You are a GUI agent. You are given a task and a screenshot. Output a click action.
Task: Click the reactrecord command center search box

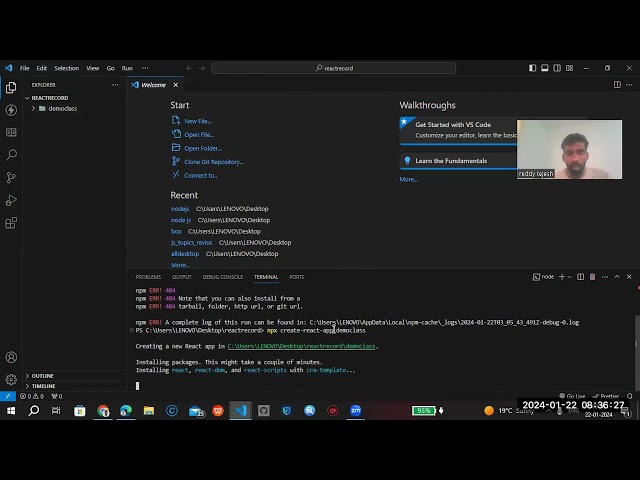click(333, 68)
